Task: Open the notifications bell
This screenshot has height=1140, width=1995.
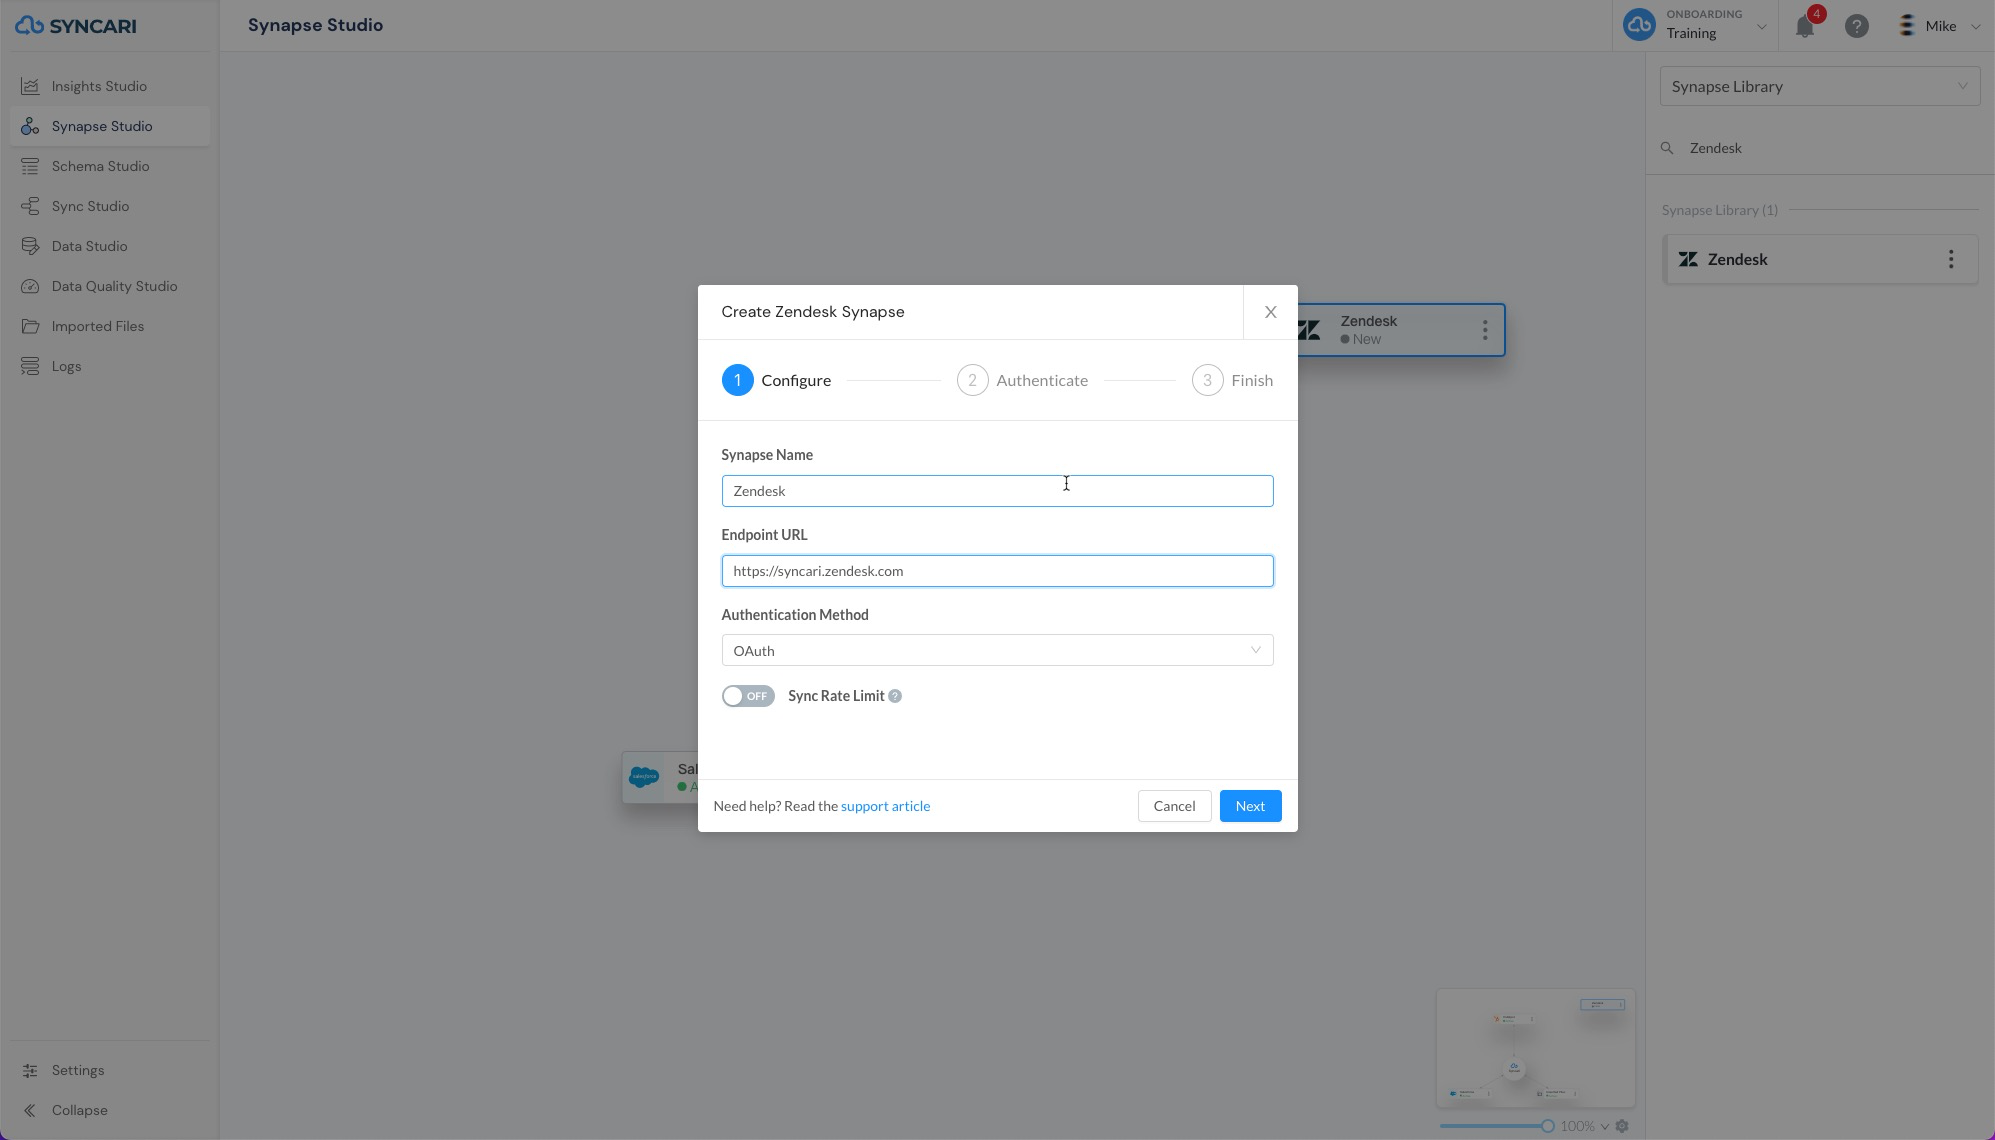Action: [x=1805, y=26]
